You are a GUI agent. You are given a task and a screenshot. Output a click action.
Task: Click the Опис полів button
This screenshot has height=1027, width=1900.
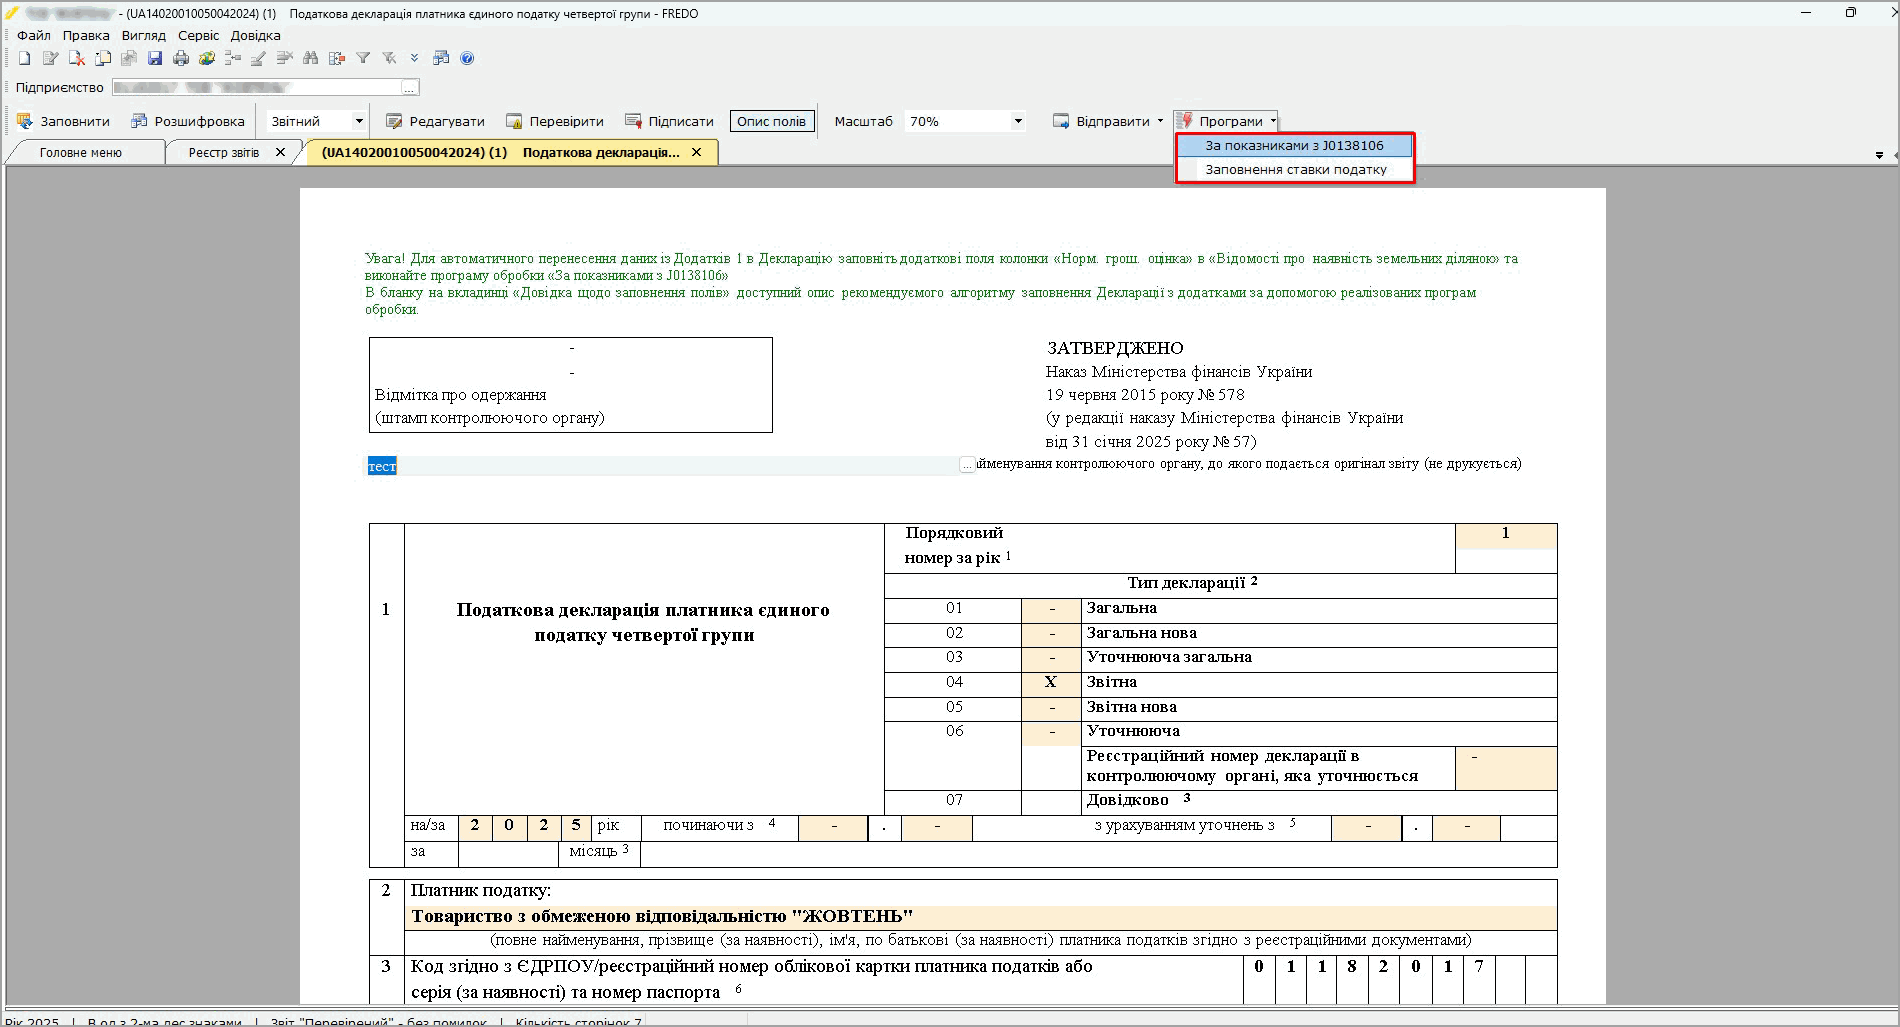tap(771, 122)
